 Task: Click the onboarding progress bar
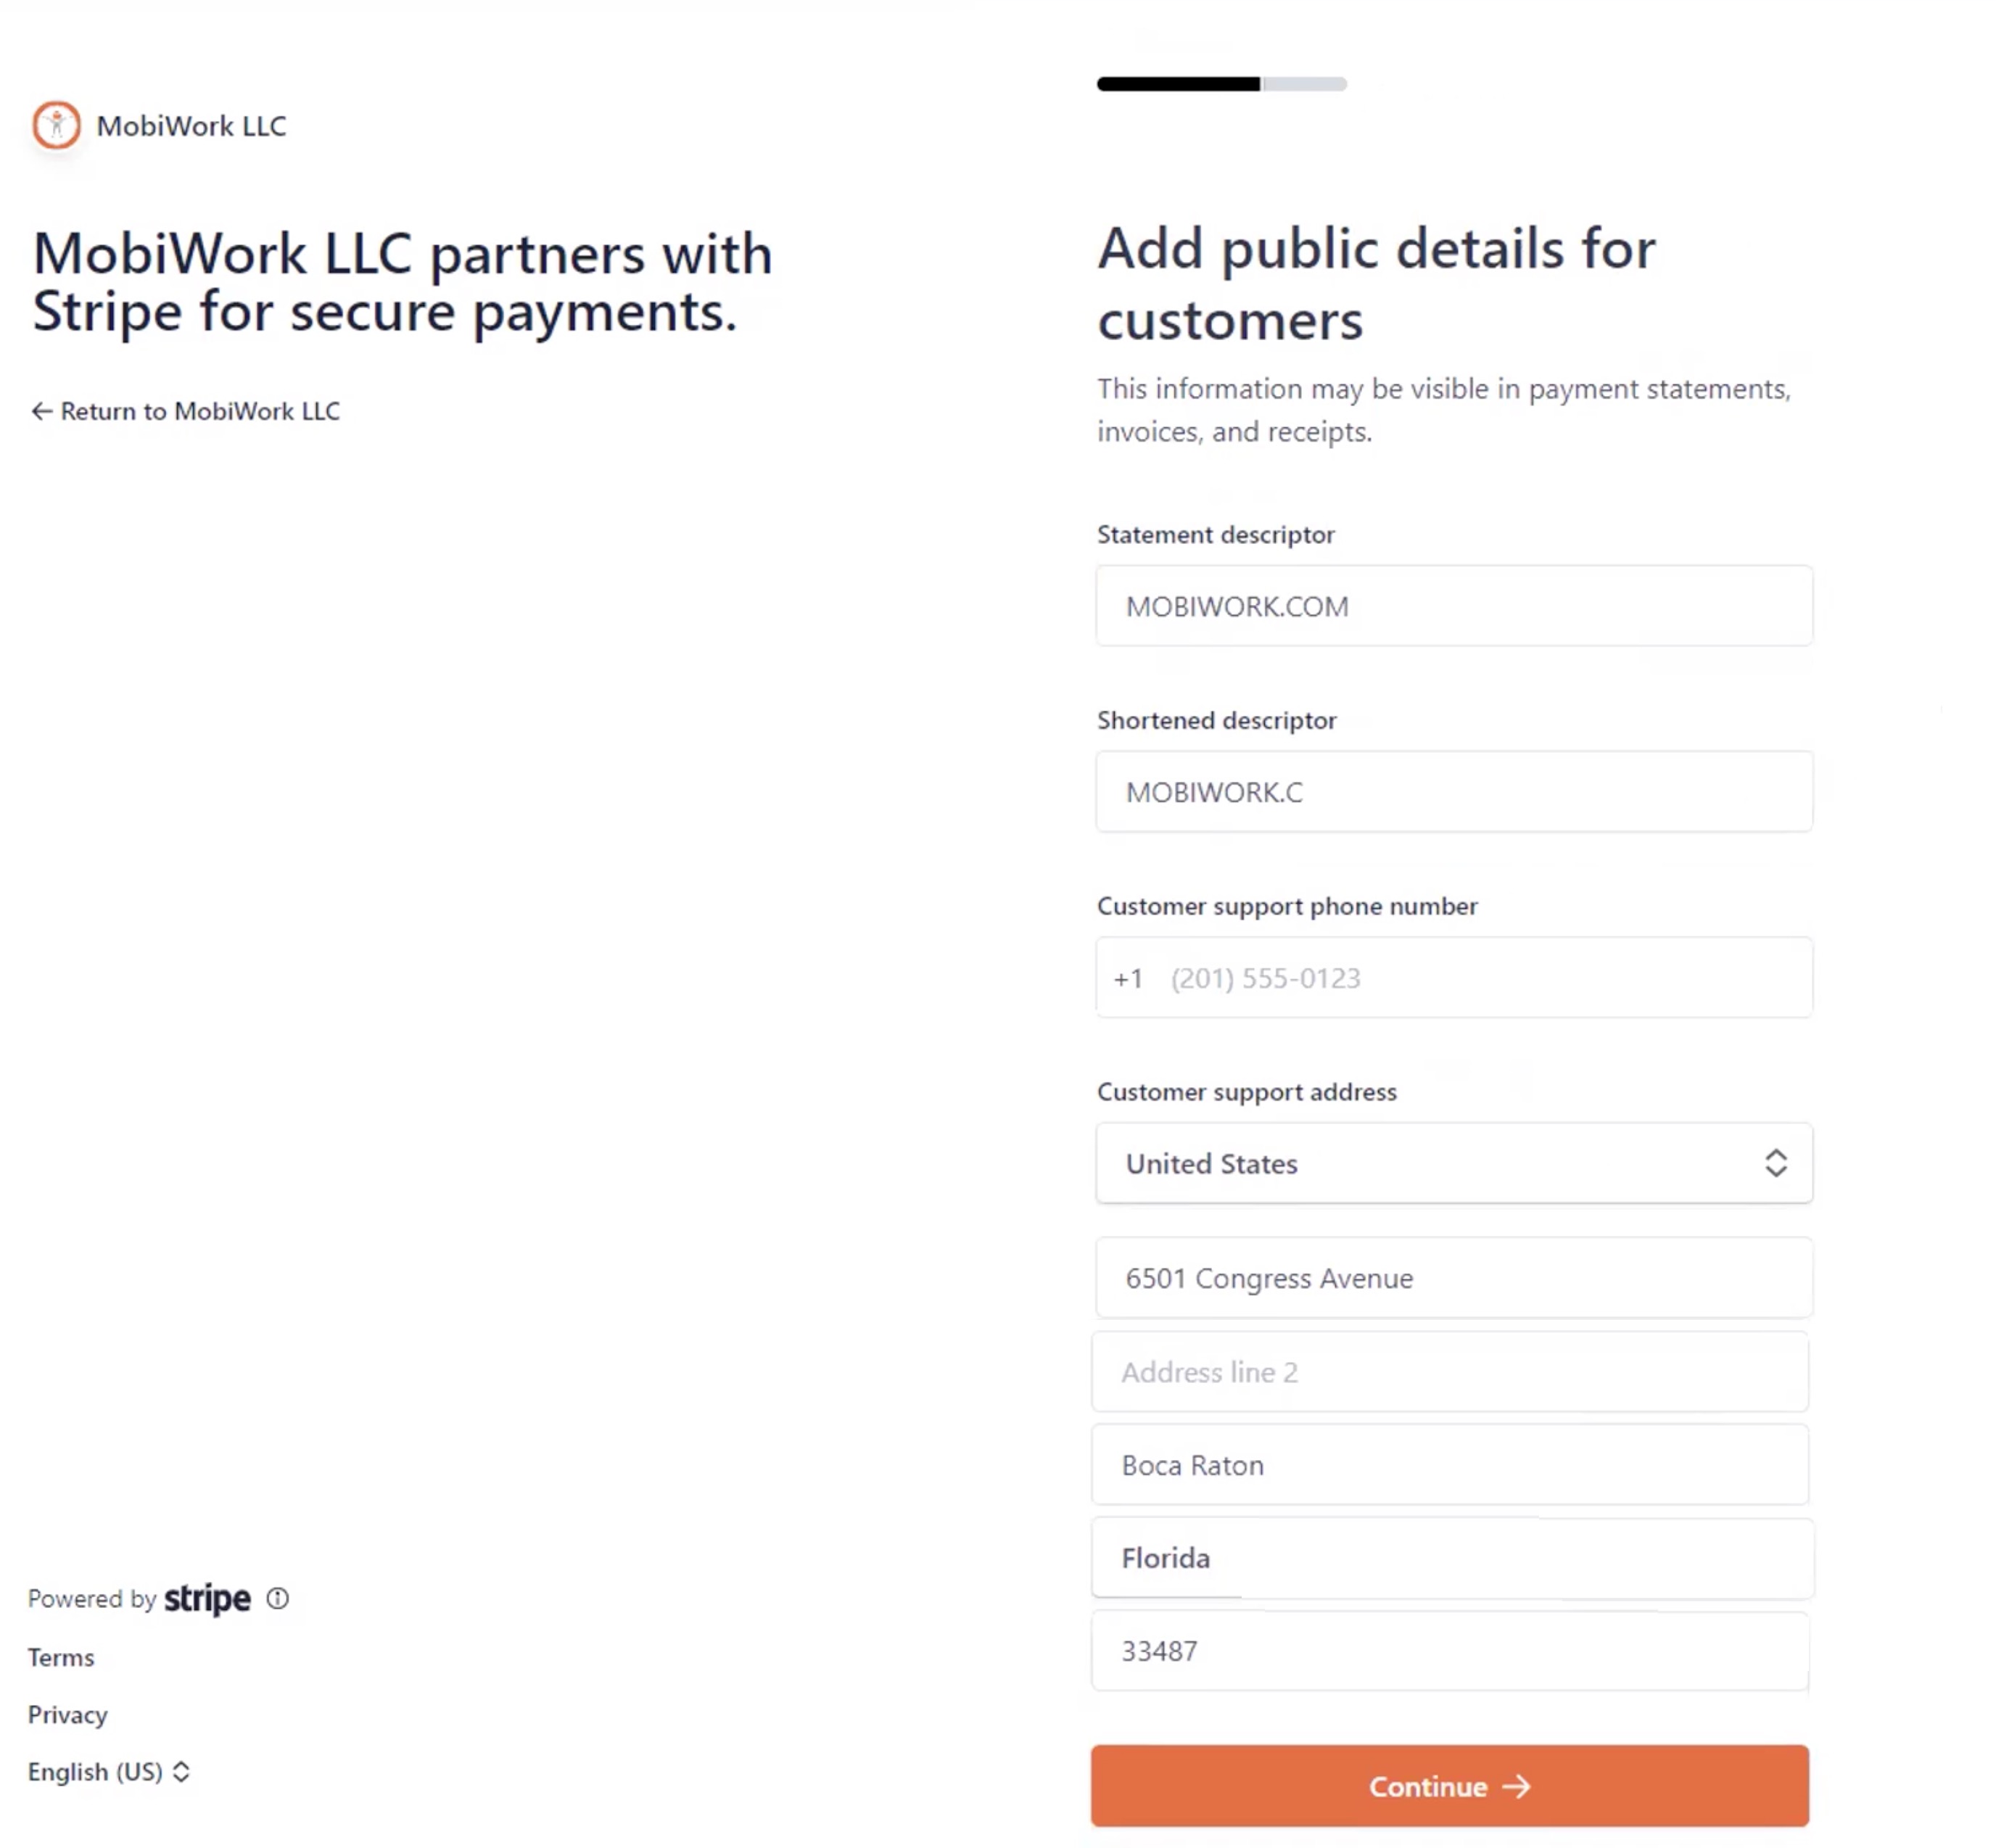click(1221, 84)
